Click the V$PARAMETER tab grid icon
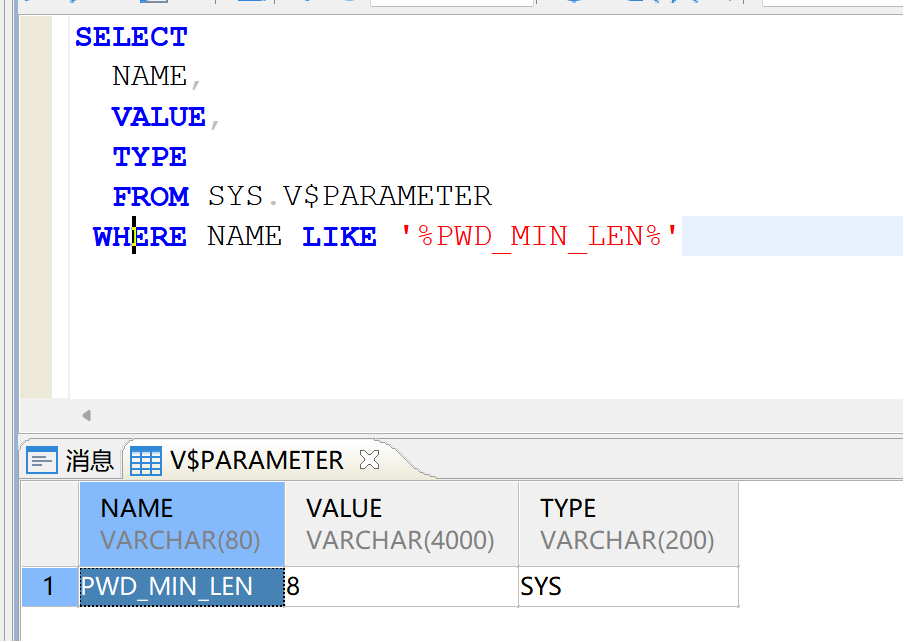 [x=145, y=461]
